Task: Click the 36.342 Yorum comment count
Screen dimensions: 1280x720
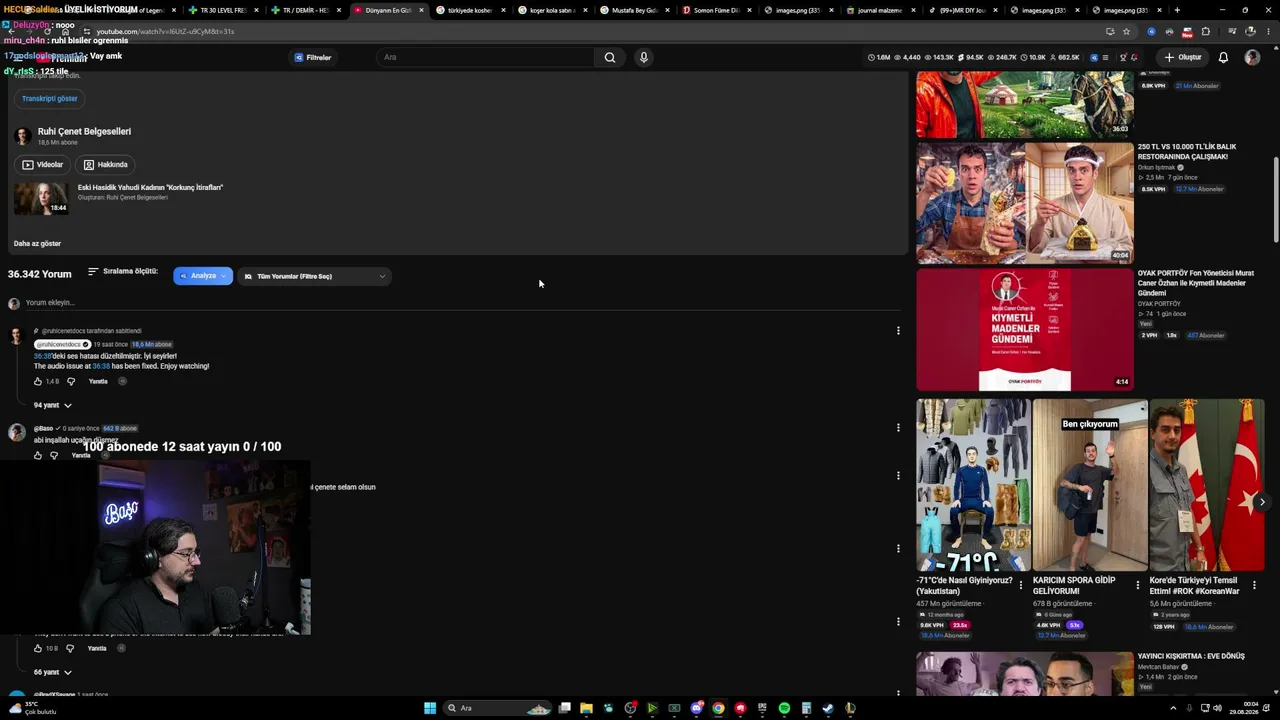Action: [40, 274]
